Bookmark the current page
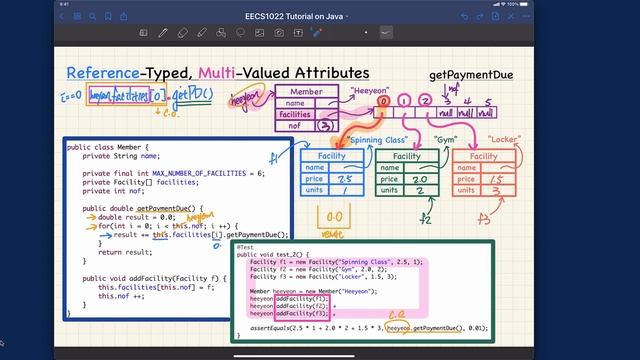The width and height of the screenshot is (640, 360). (x=108, y=16)
